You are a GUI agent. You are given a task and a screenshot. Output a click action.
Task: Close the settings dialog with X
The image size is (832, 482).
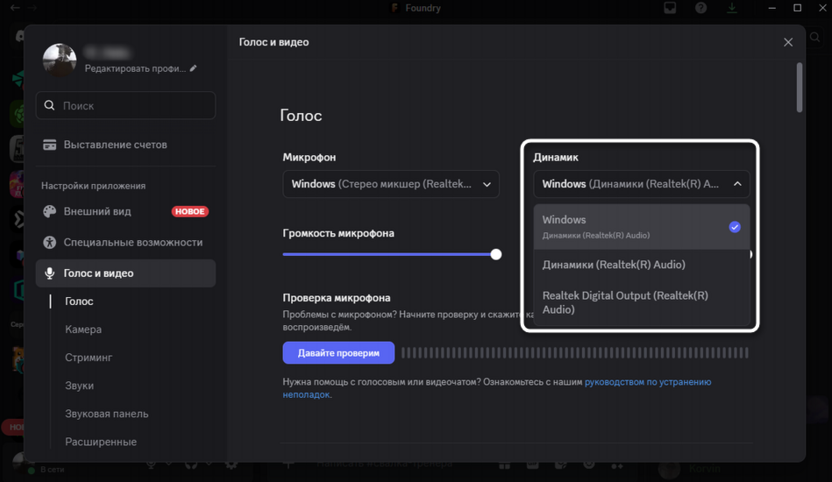pyautogui.click(x=788, y=42)
